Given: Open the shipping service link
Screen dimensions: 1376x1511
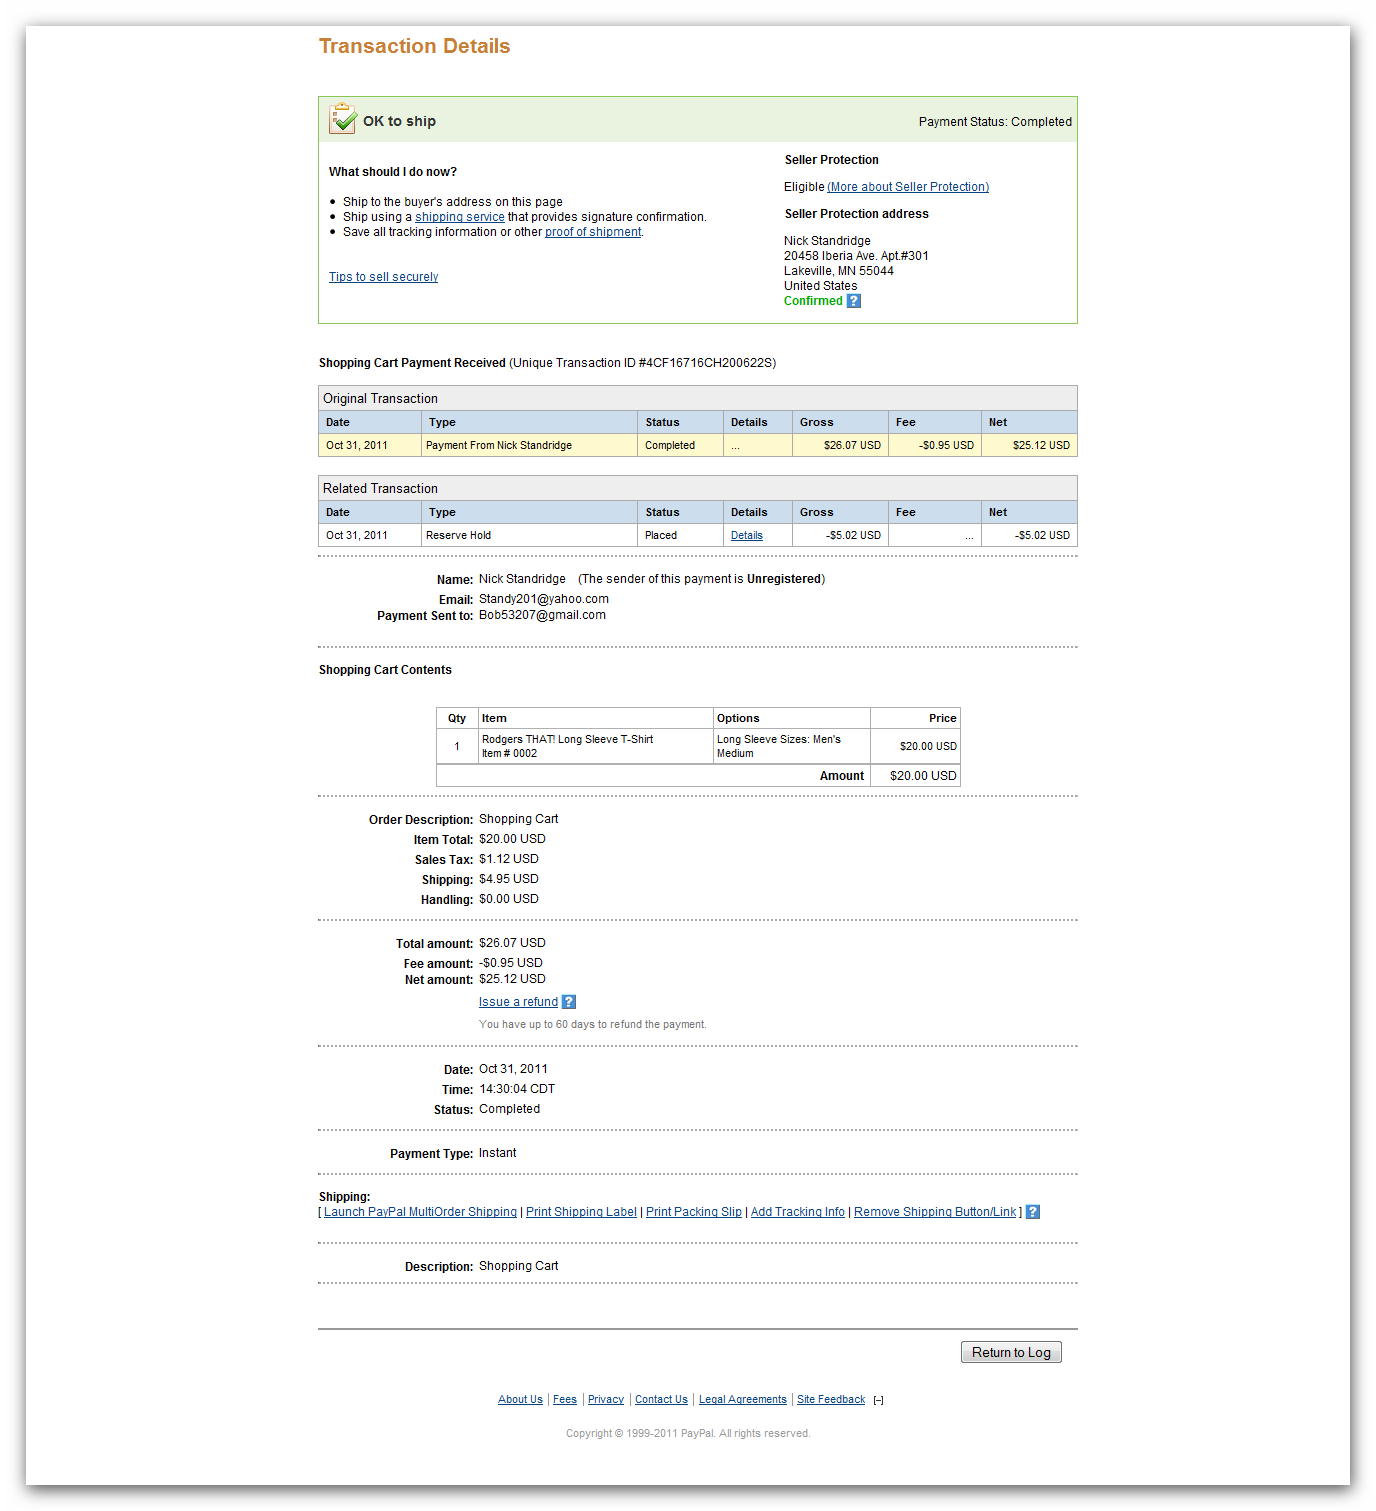Looking at the screenshot, I should (460, 217).
